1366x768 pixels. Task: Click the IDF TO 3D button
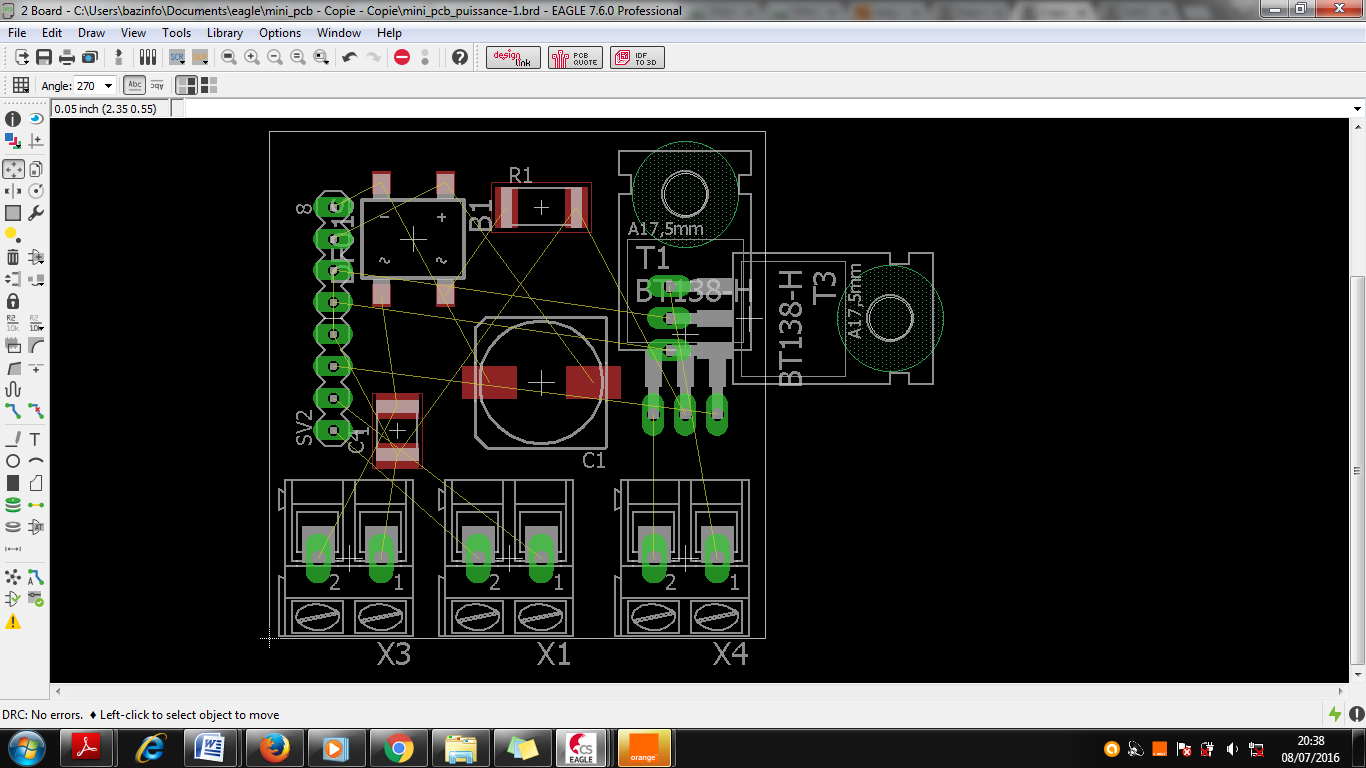(x=637, y=58)
